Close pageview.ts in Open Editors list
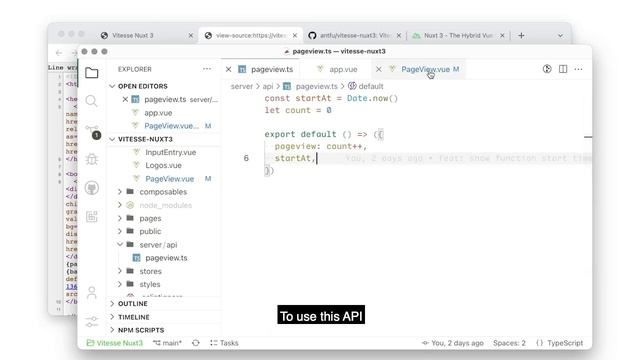 pos(125,99)
